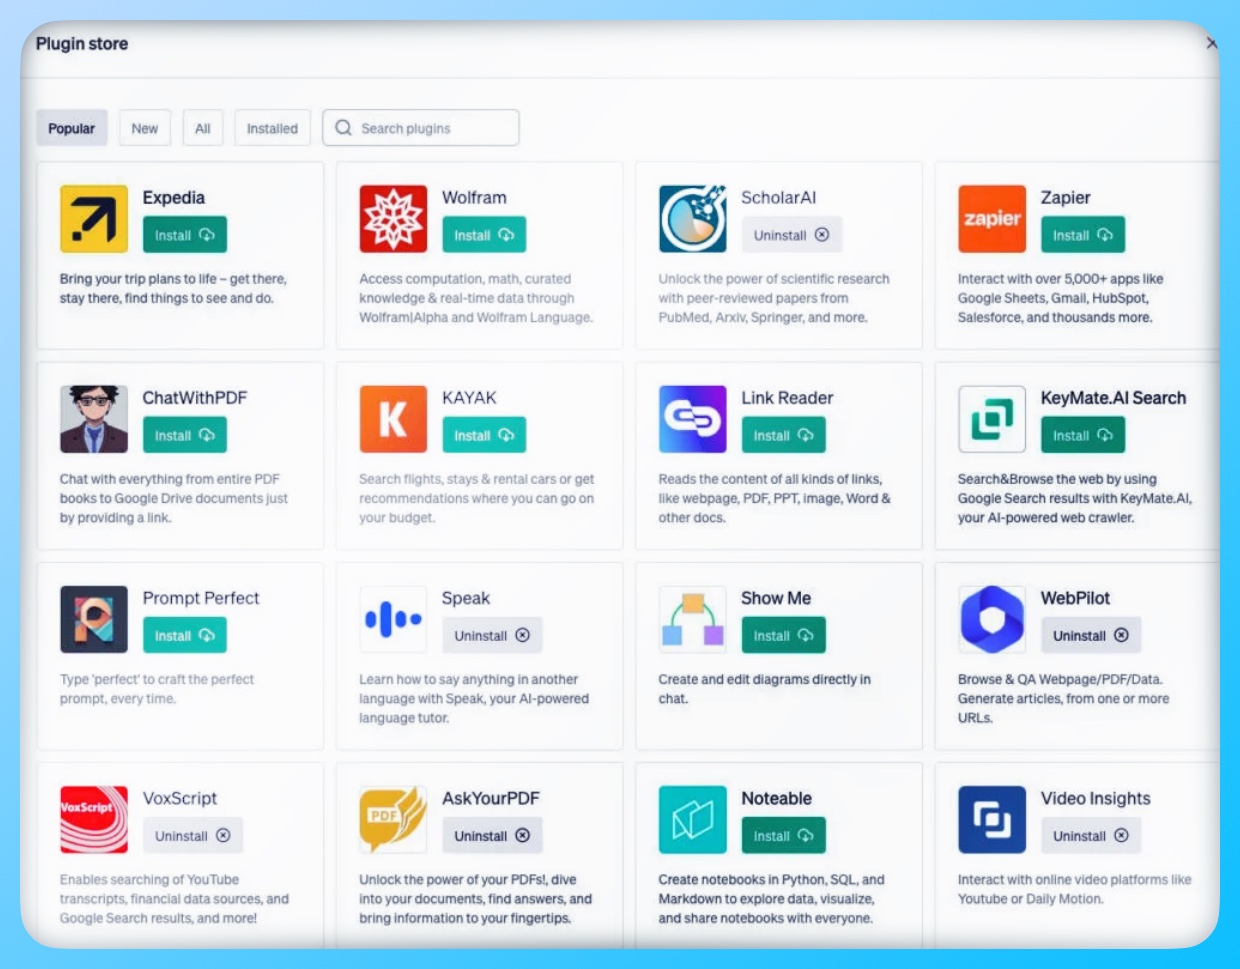Switch to the New tab
Image resolution: width=1240 pixels, height=969 pixels.
coord(145,128)
